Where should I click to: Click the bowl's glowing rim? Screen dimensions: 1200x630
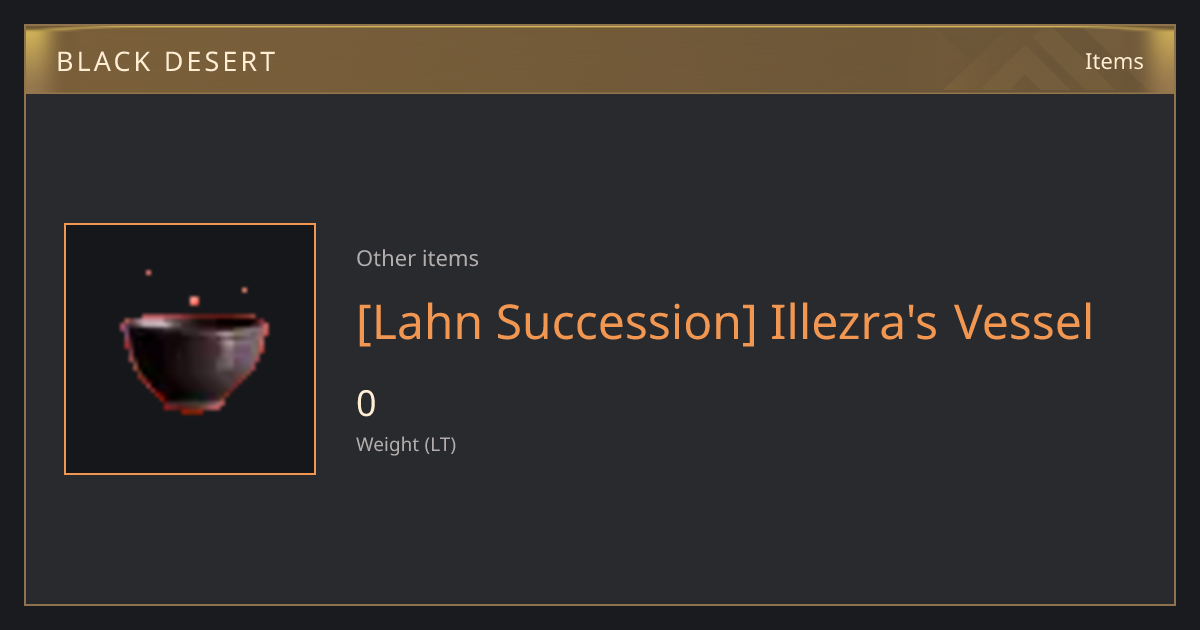coord(195,320)
